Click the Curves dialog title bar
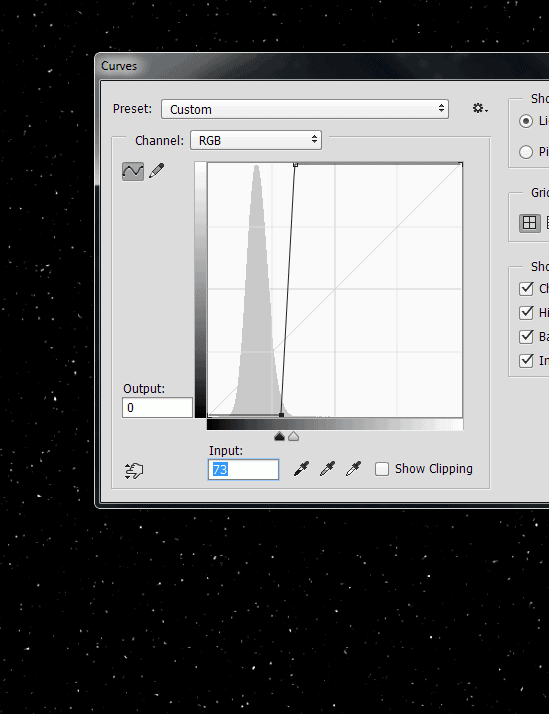Viewport: 549px width, 714px height. pos(323,66)
